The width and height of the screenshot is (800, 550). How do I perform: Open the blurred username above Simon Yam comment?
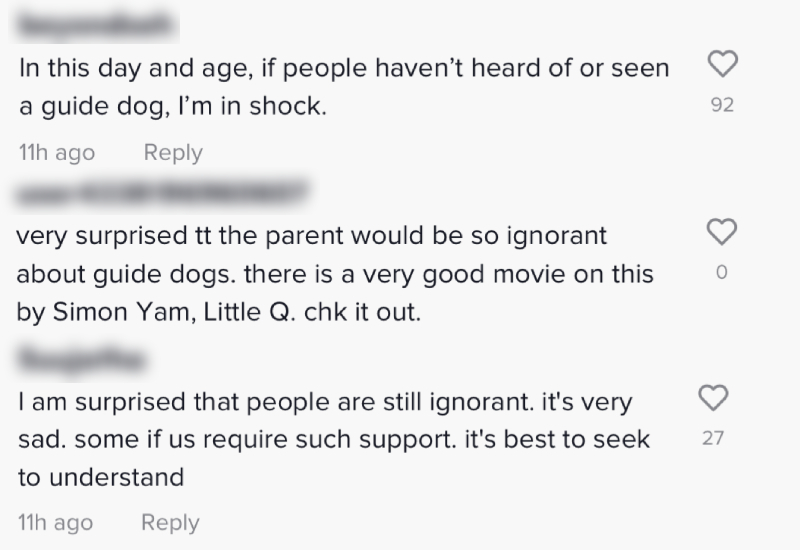pyautogui.click(x=162, y=192)
